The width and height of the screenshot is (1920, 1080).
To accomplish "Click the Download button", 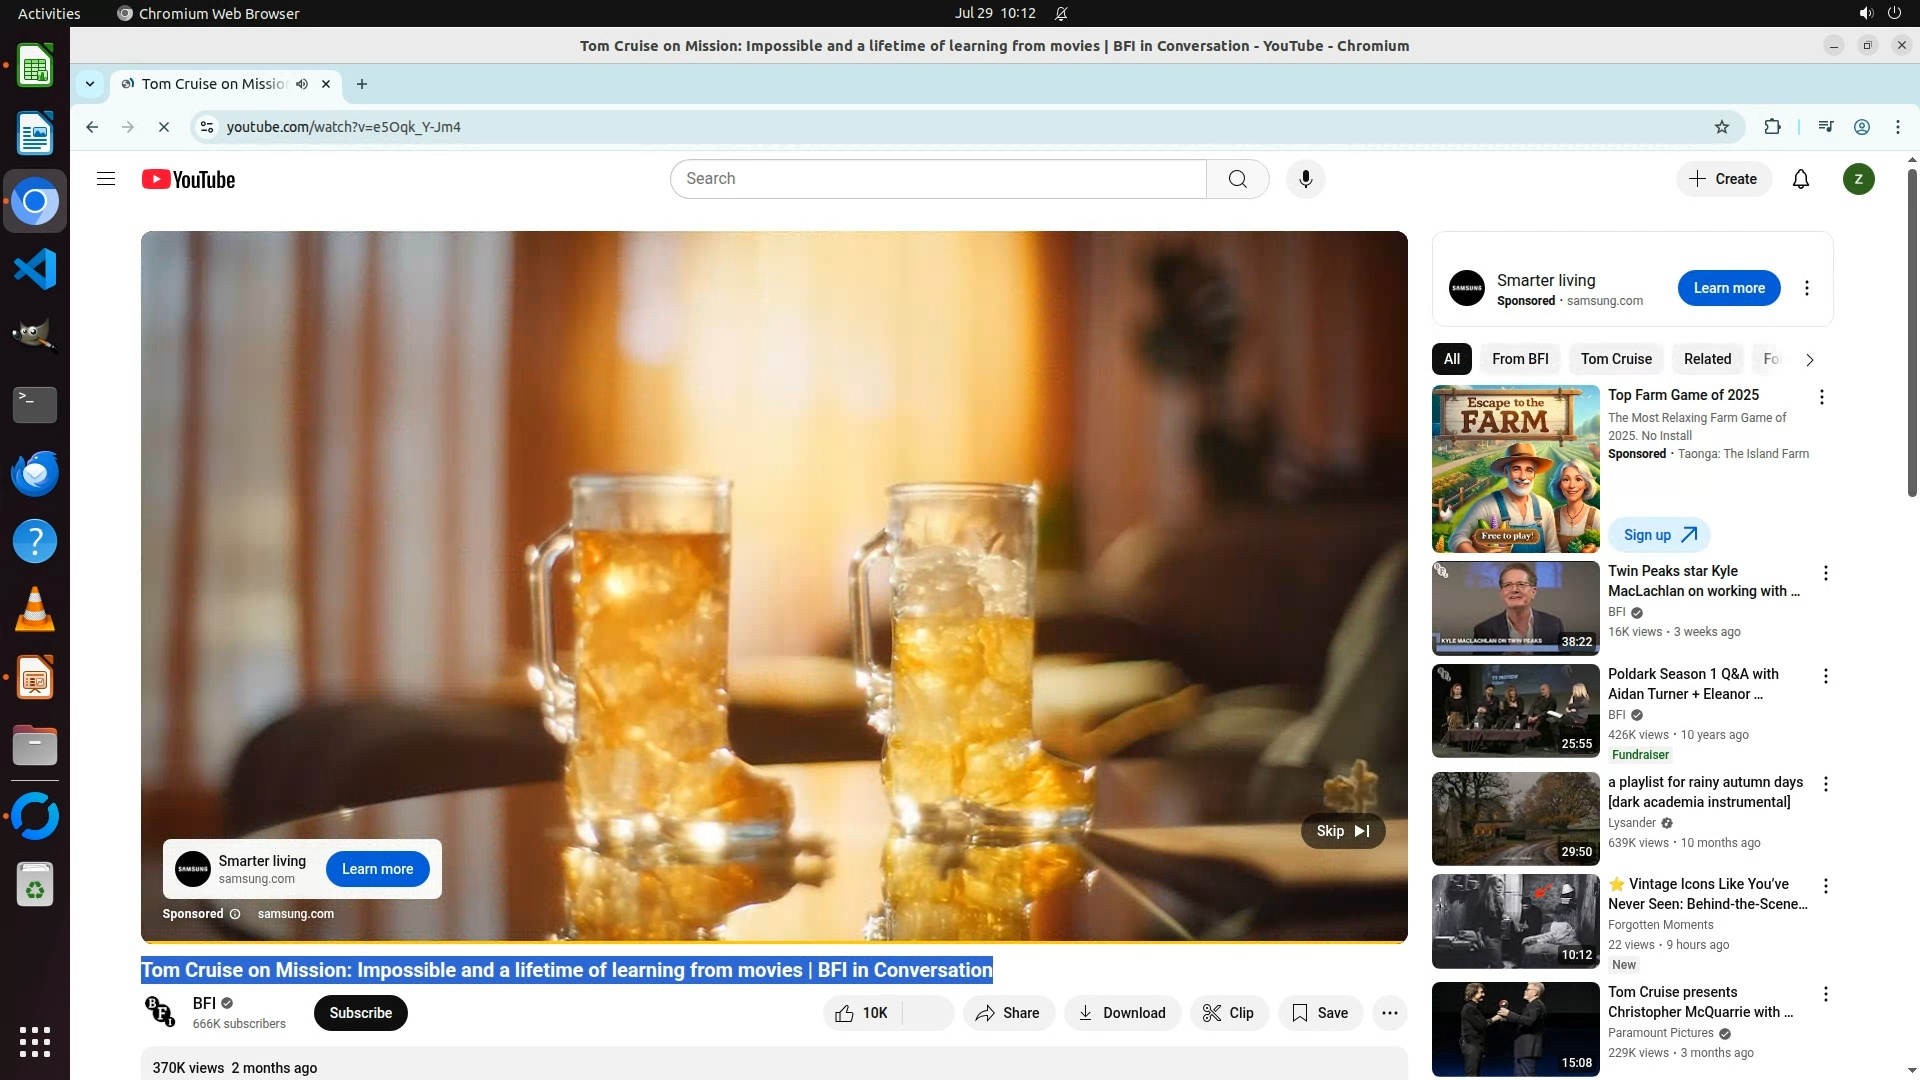I will [1122, 1013].
